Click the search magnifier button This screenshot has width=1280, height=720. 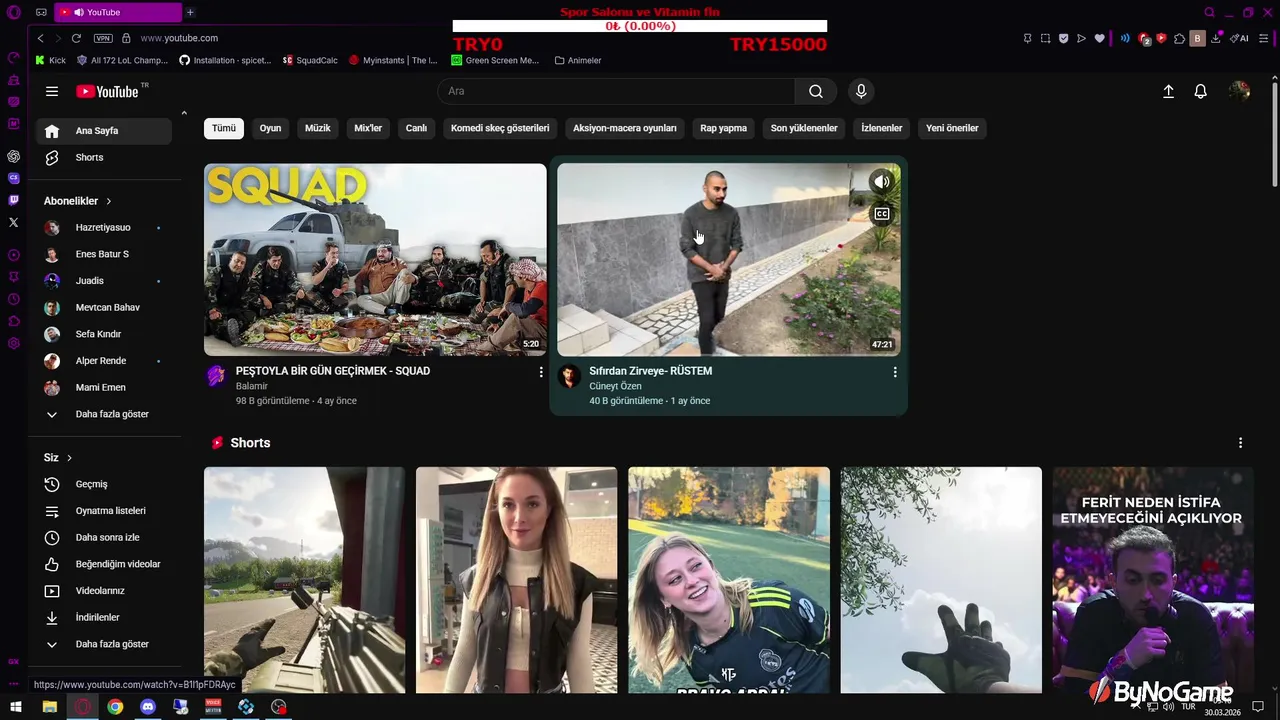(816, 91)
